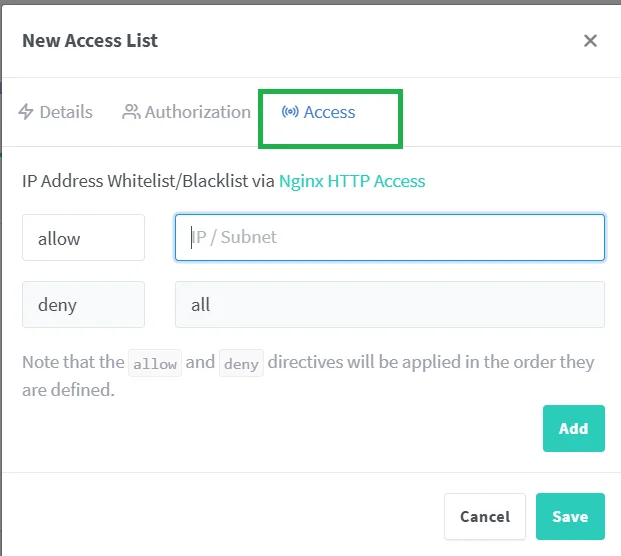Select the Access tab label
This screenshot has height=556, width=621.
click(329, 112)
